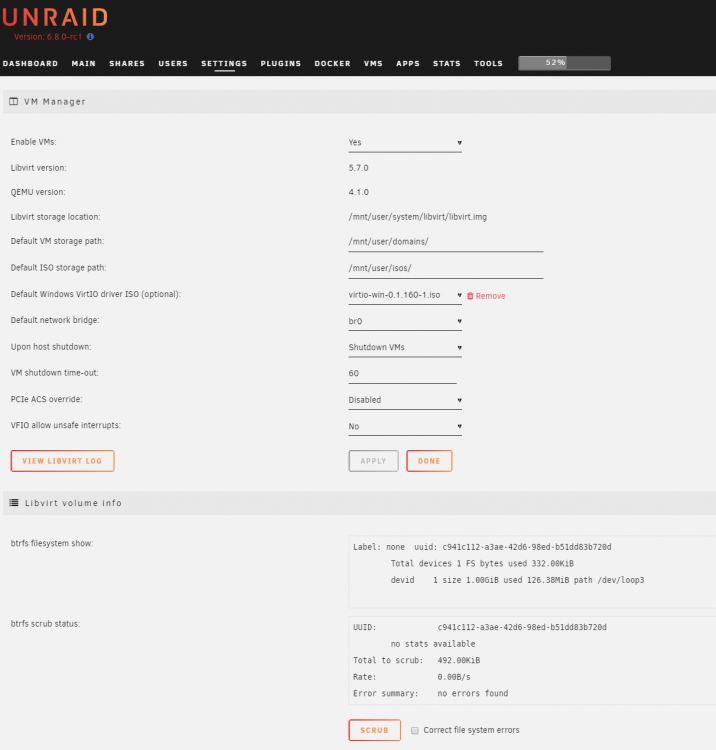This screenshot has width=716, height=750.
Task: Click the VM Manager panel icon
Action: coord(14,101)
